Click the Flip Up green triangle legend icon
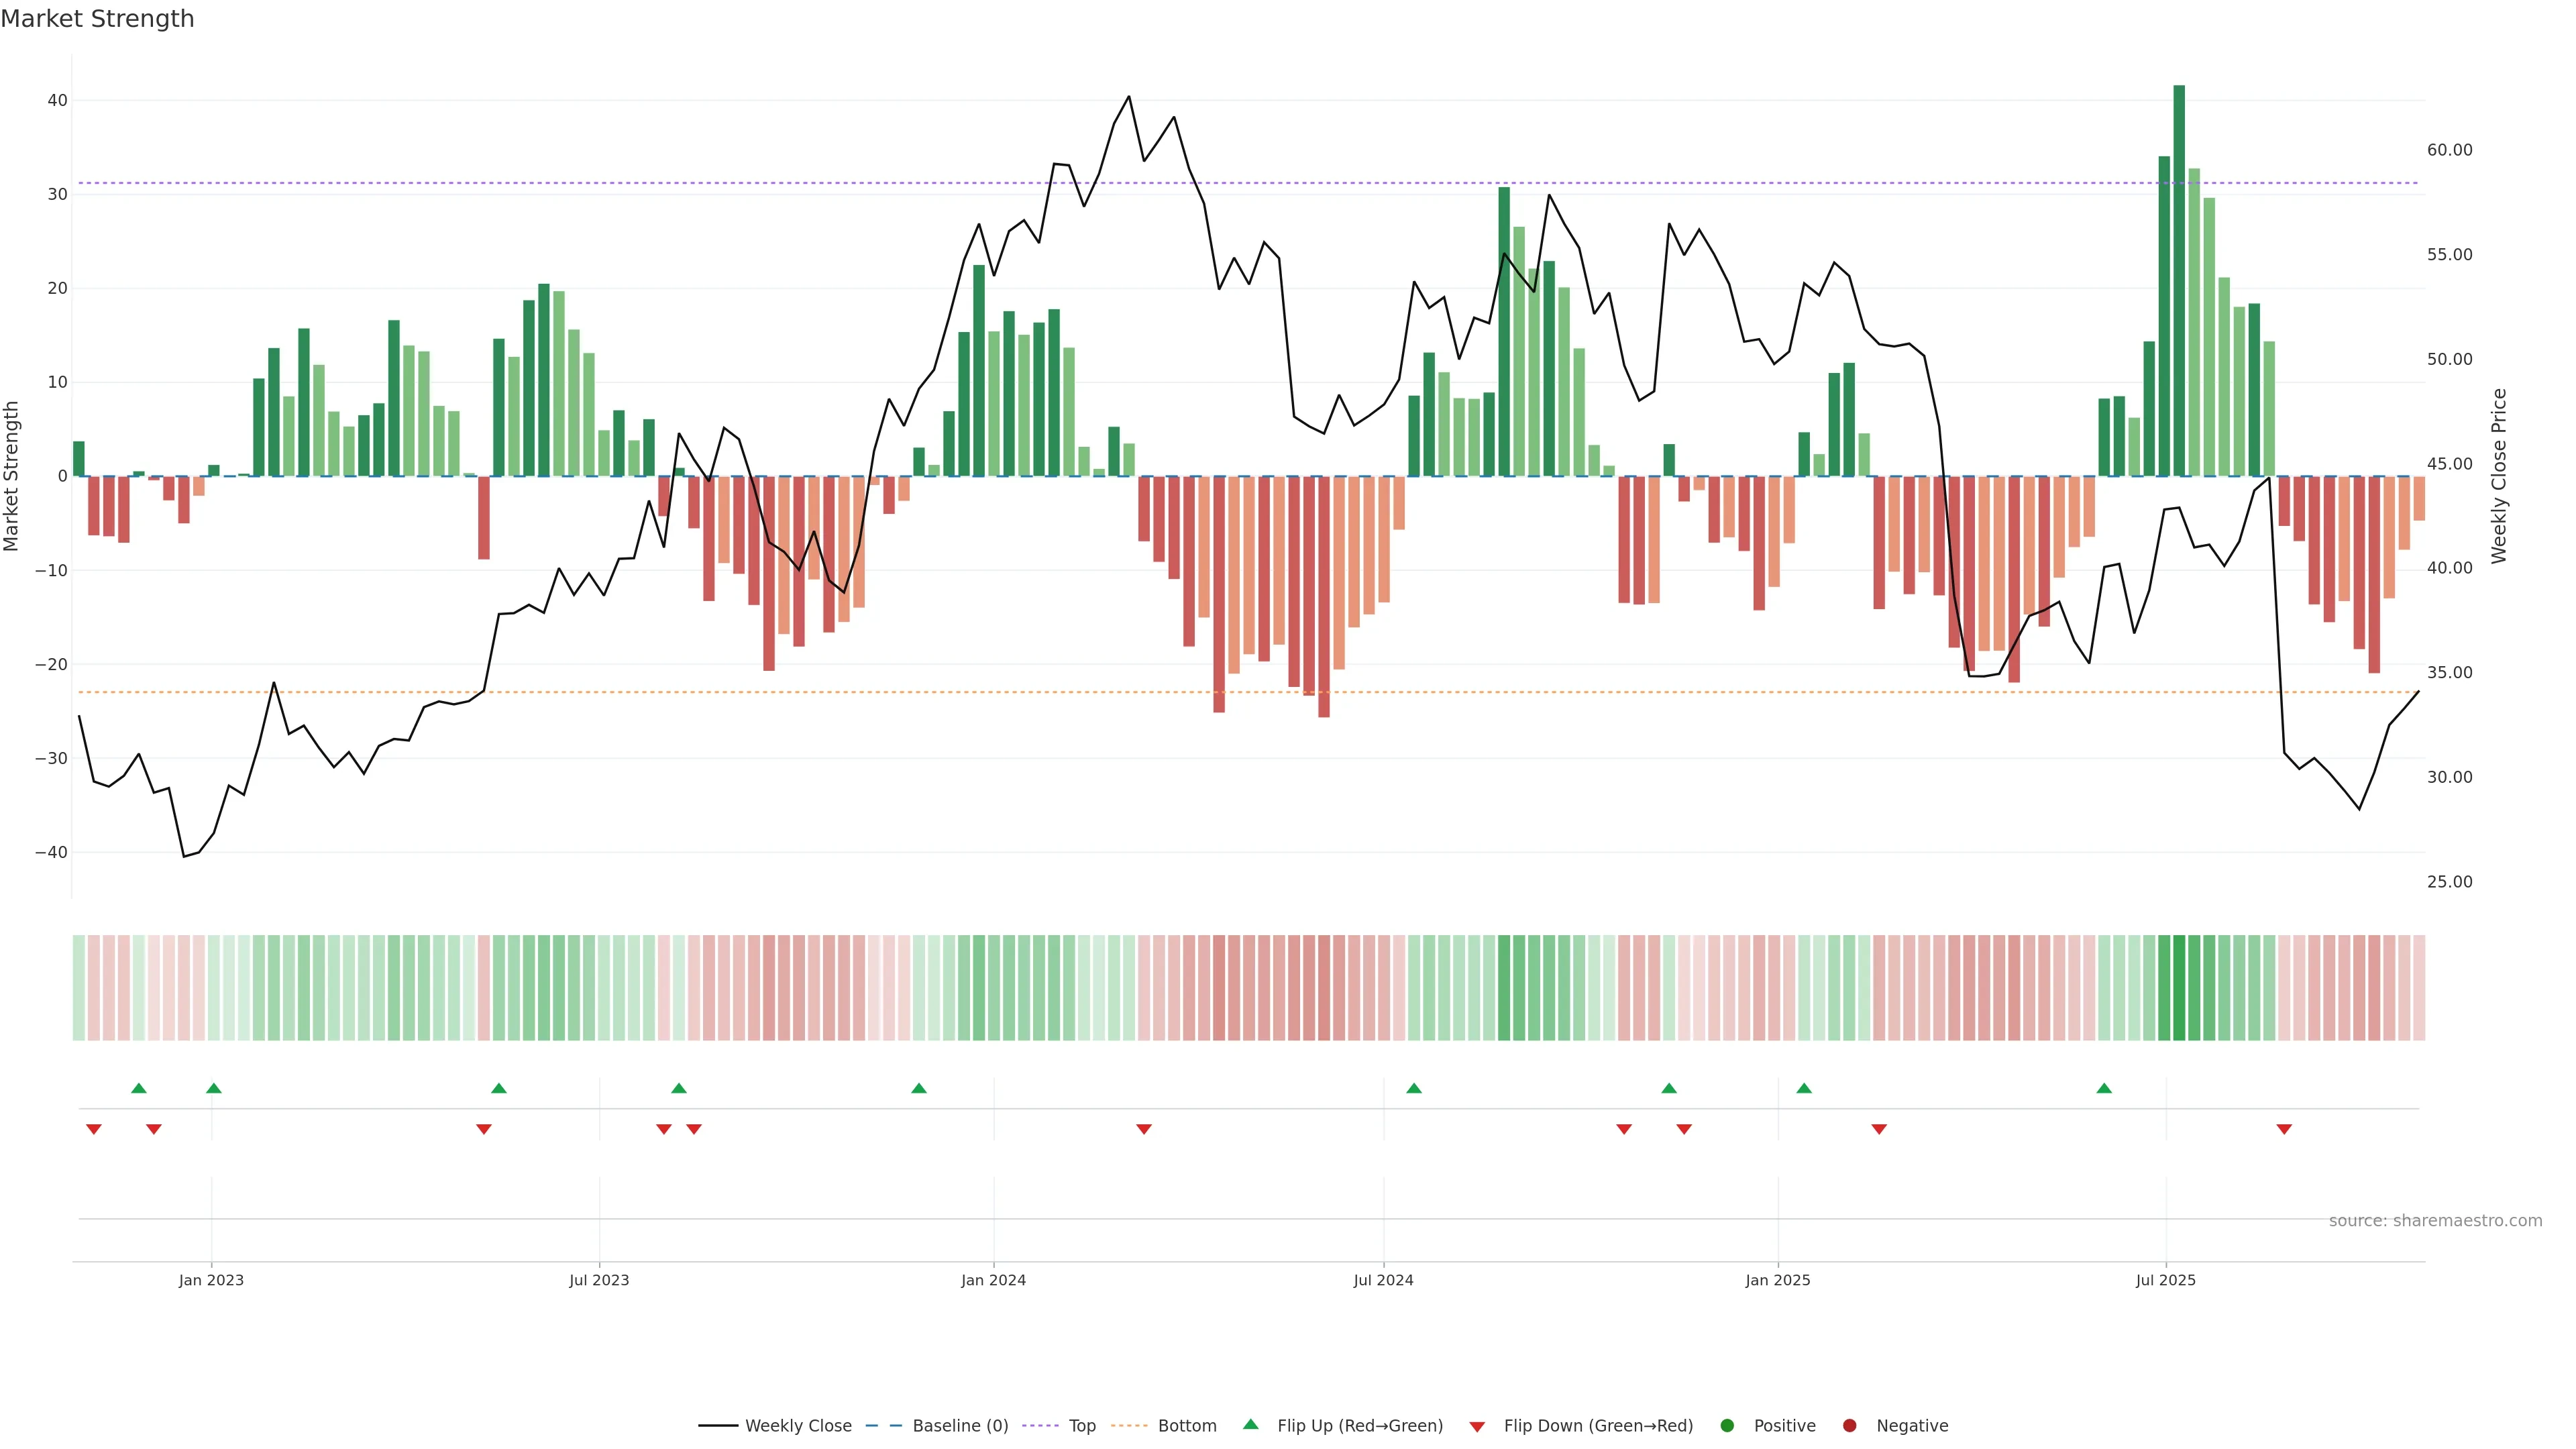2576x1449 pixels. (1250, 1424)
